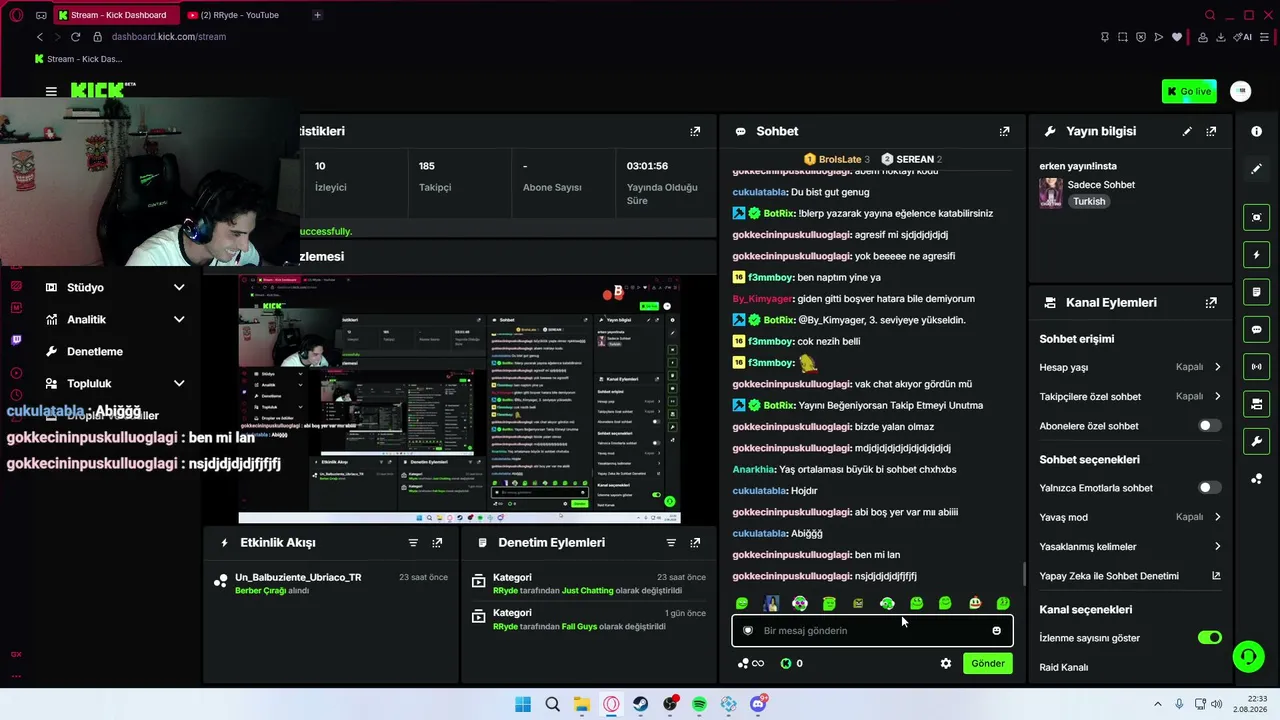The width and height of the screenshot is (1280, 720).
Task: Open the emoji picker in the message box
Action: [x=996, y=631]
